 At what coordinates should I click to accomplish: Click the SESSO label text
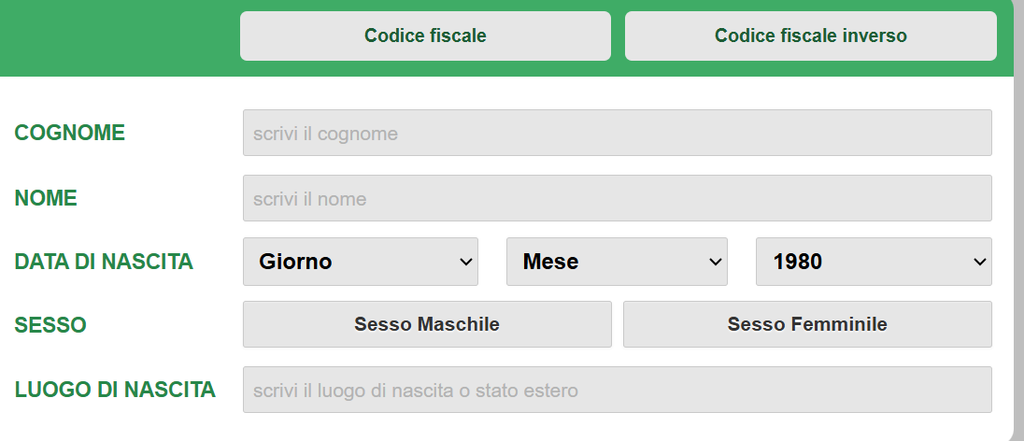pos(50,325)
